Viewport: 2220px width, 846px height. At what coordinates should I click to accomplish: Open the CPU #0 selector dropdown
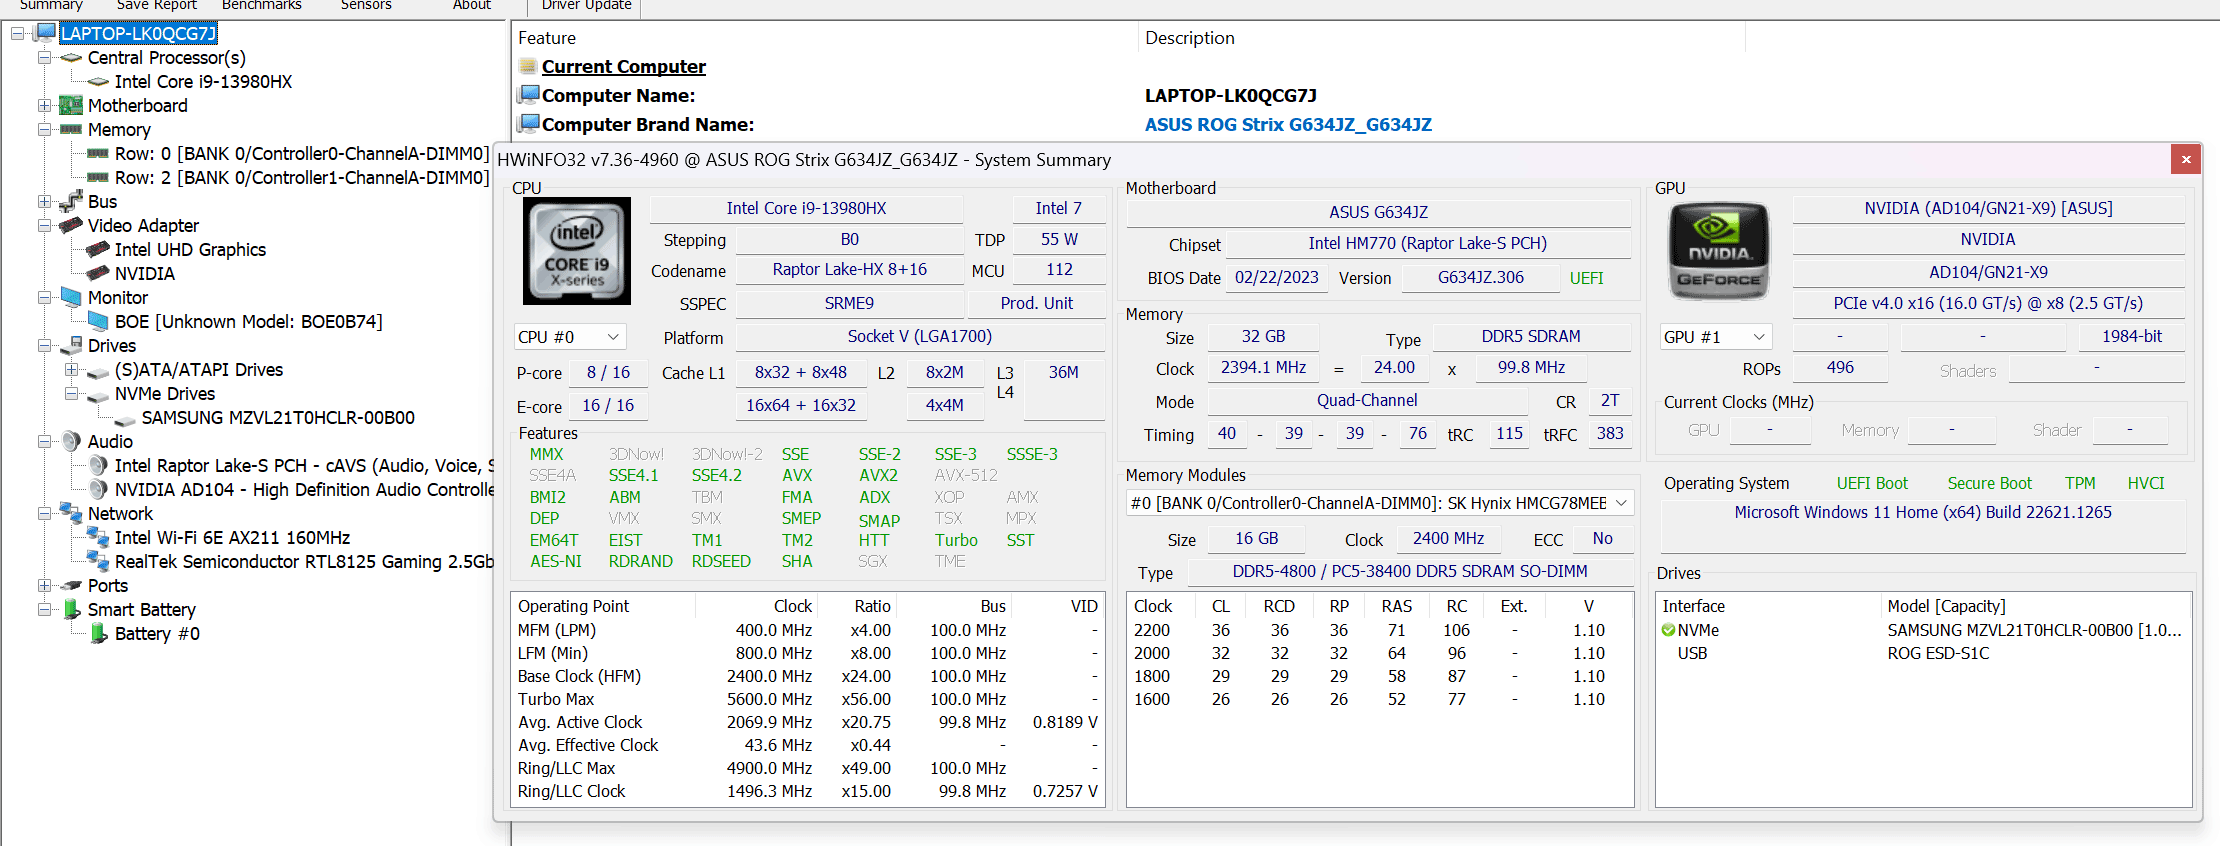(570, 337)
